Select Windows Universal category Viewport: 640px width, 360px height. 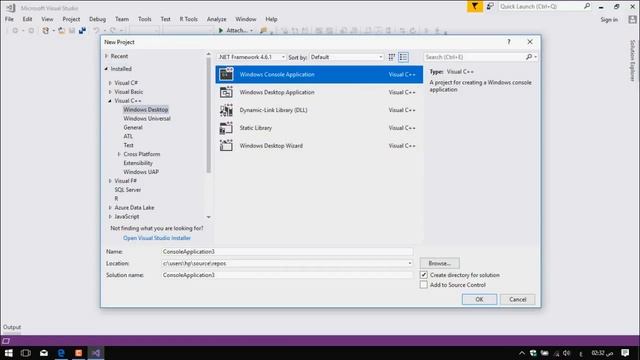[147, 119]
